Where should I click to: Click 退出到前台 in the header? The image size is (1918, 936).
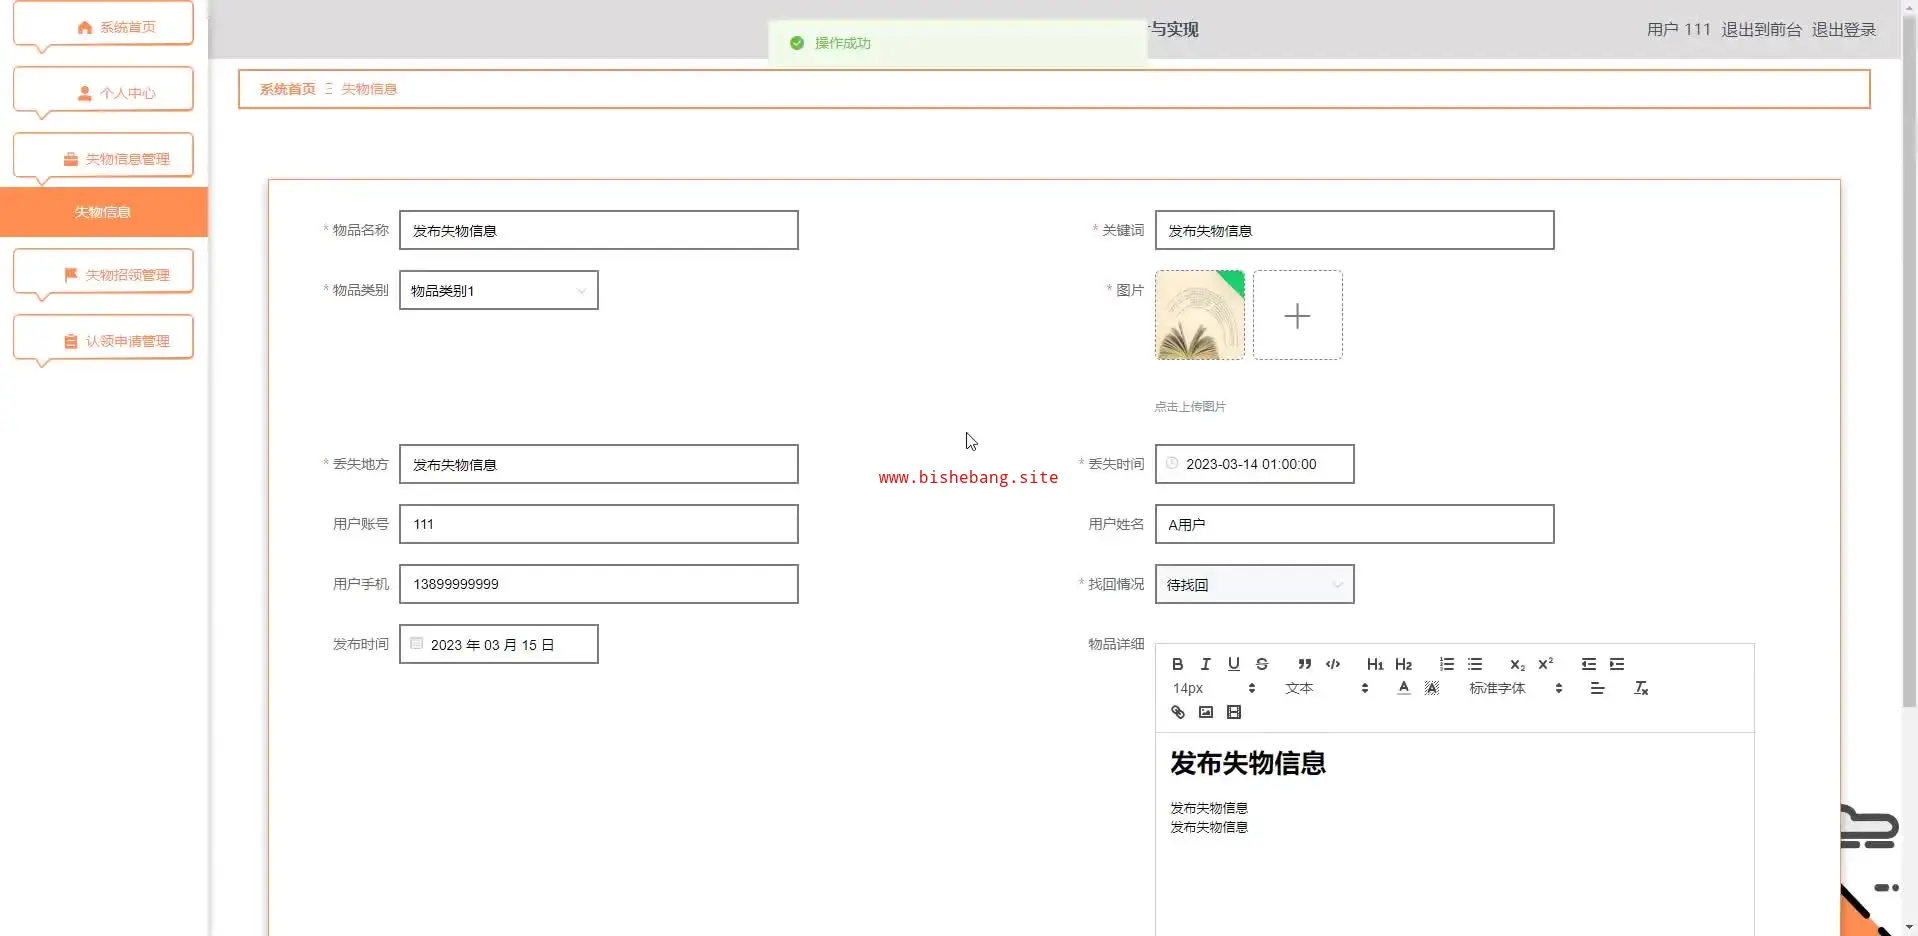pyautogui.click(x=1761, y=30)
